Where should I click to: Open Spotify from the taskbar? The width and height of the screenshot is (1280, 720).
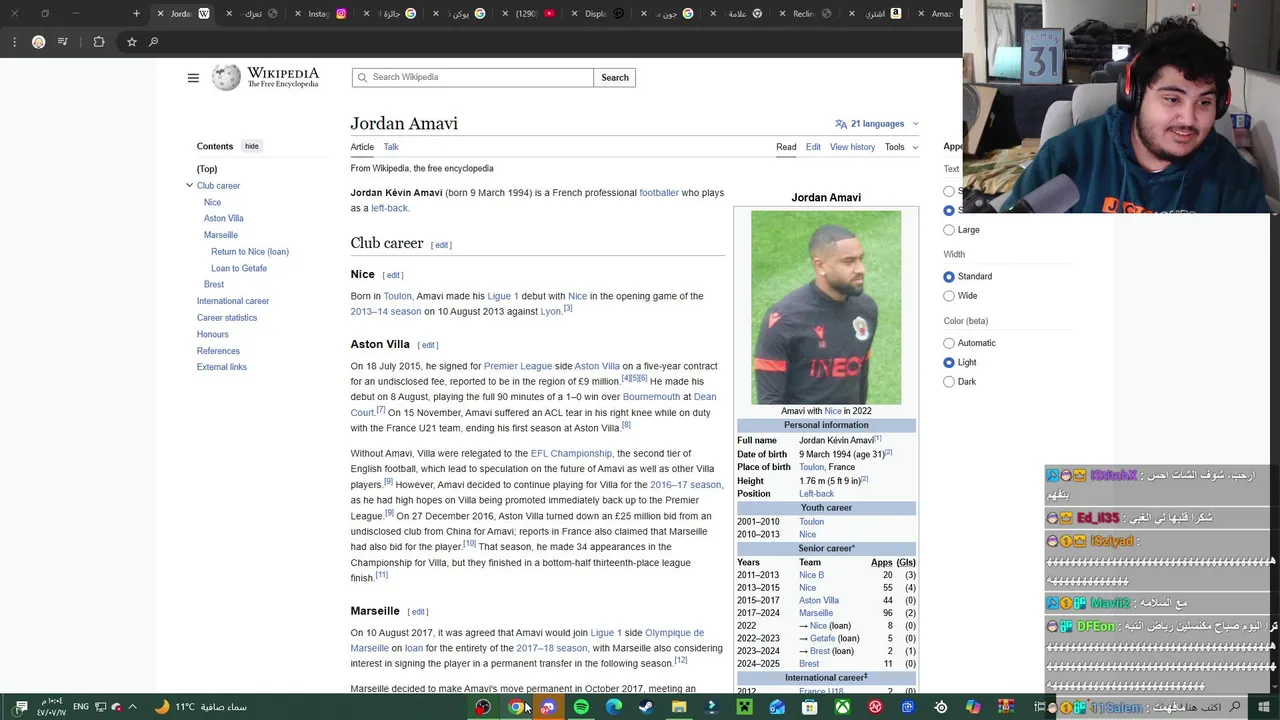click(581, 707)
